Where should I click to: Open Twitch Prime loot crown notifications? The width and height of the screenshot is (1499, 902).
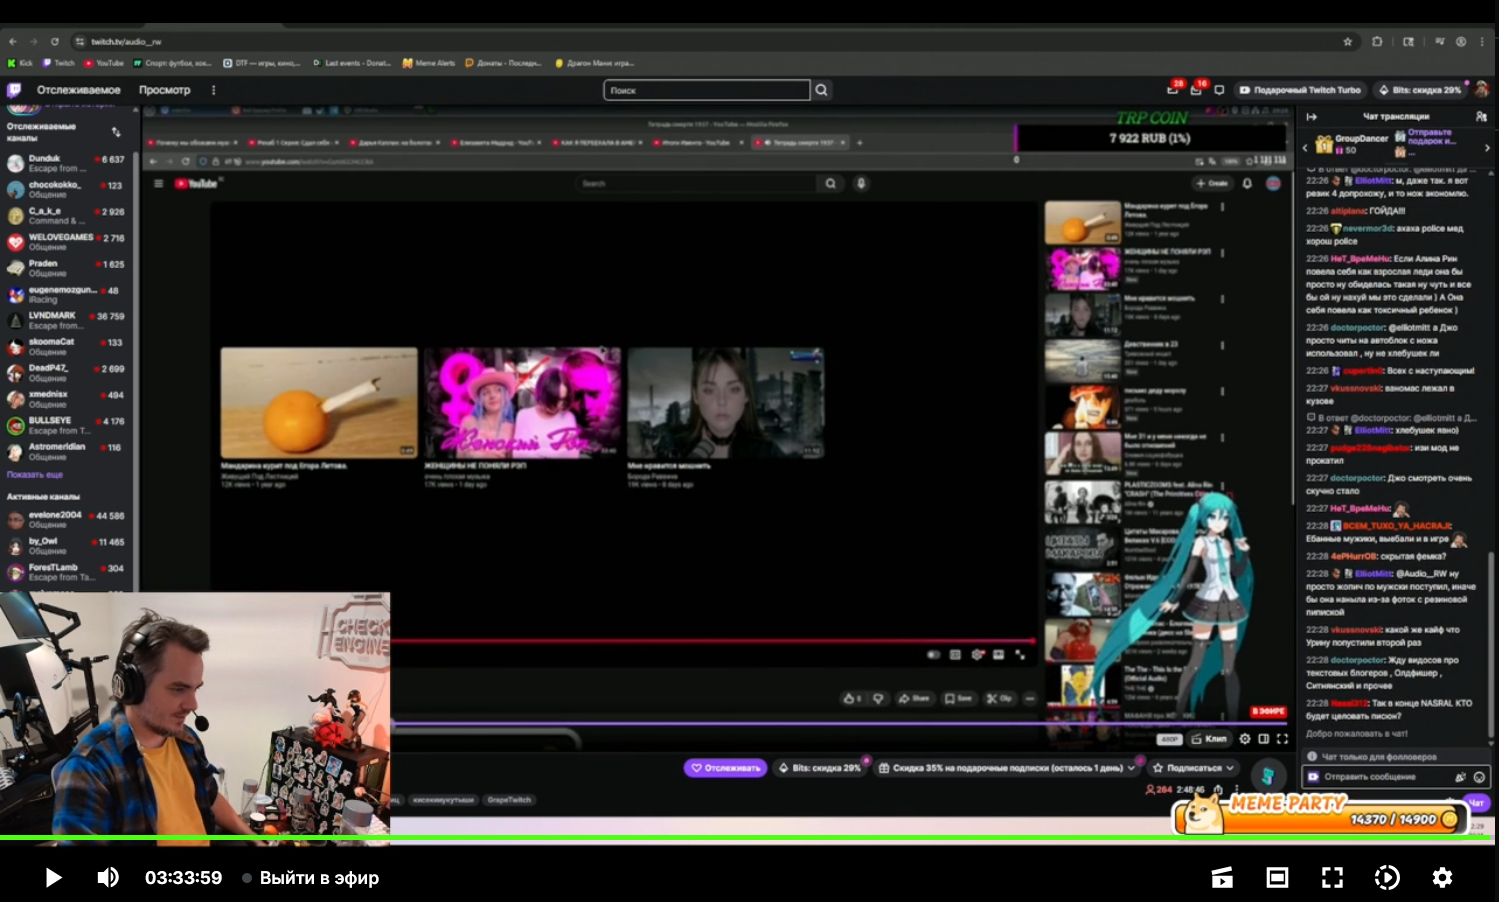pyautogui.click(x=1173, y=90)
